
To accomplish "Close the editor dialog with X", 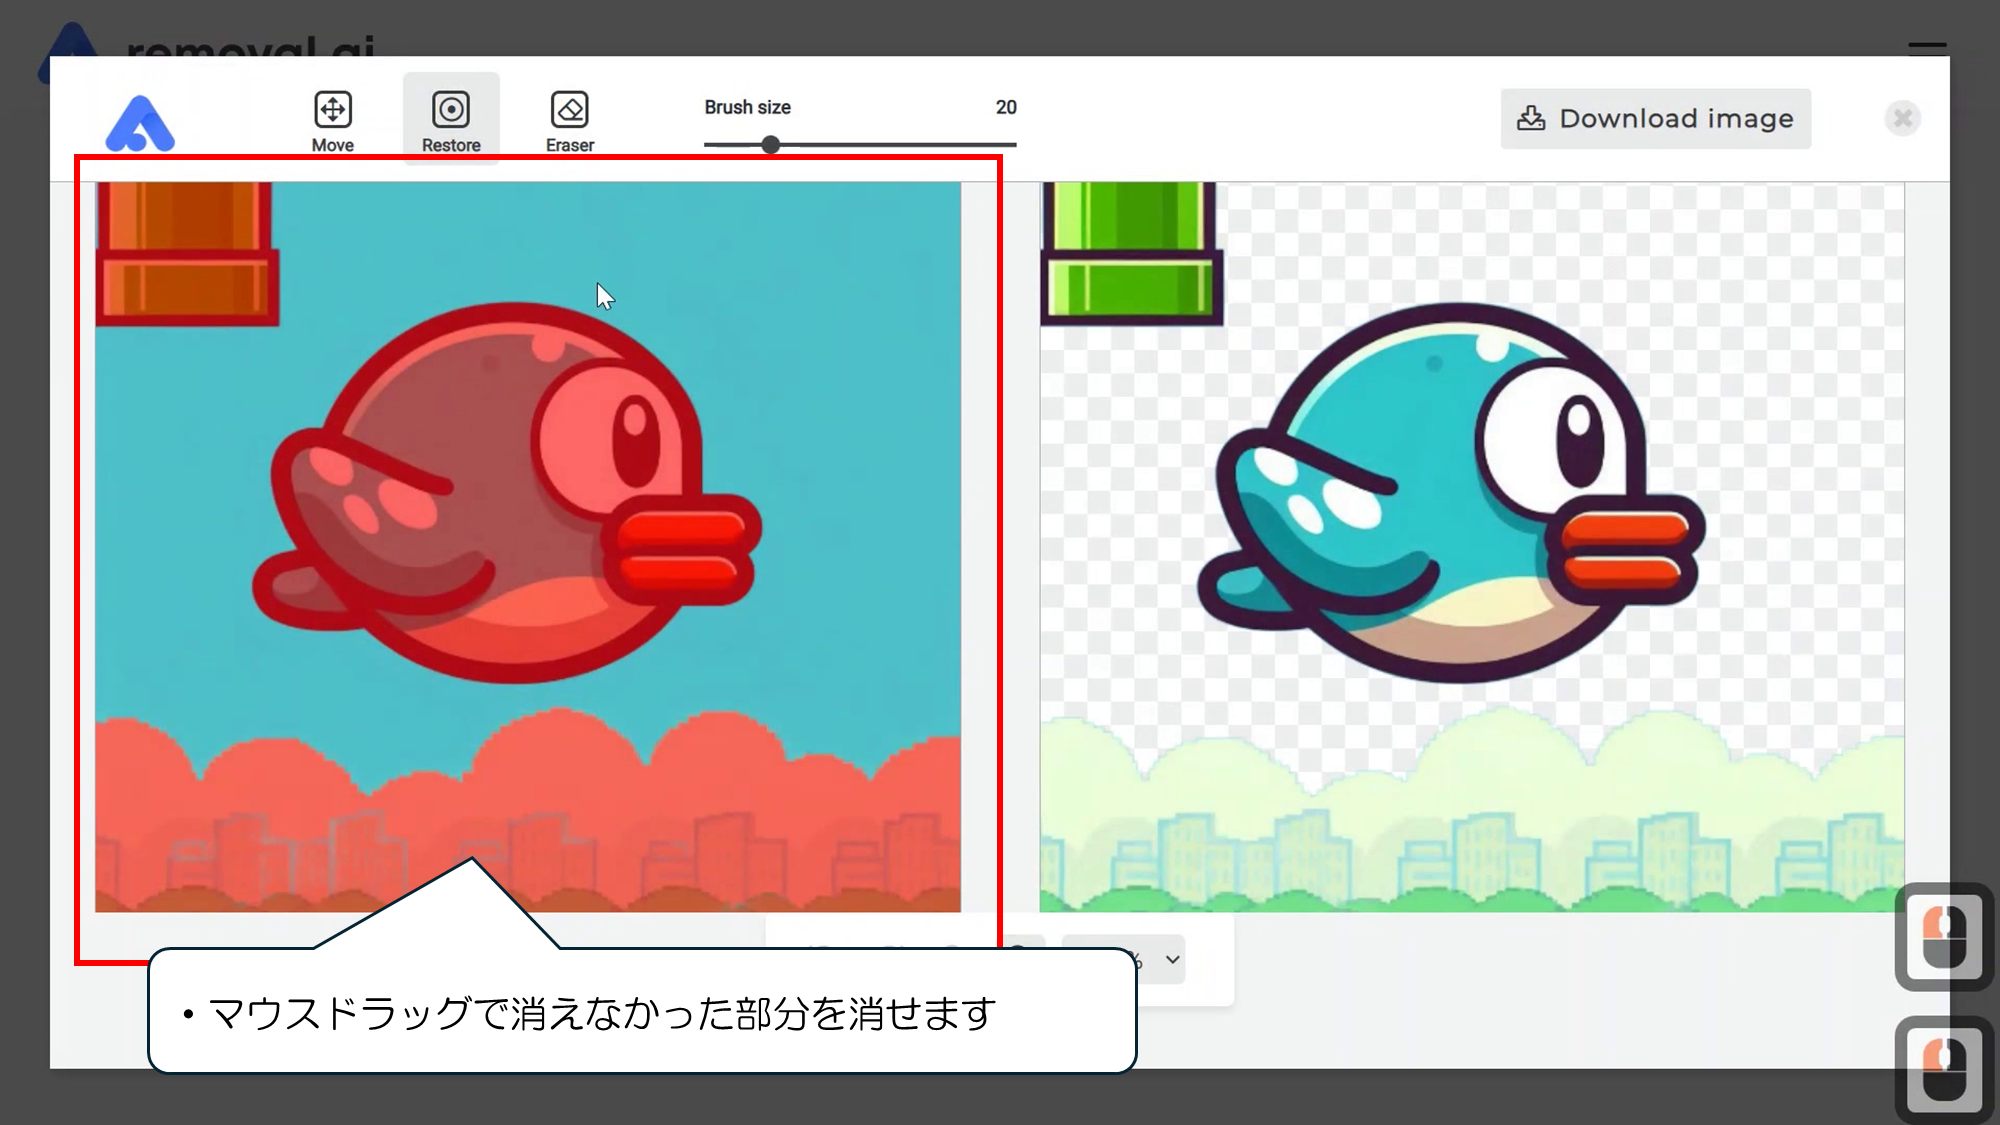I will tap(1902, 119).
